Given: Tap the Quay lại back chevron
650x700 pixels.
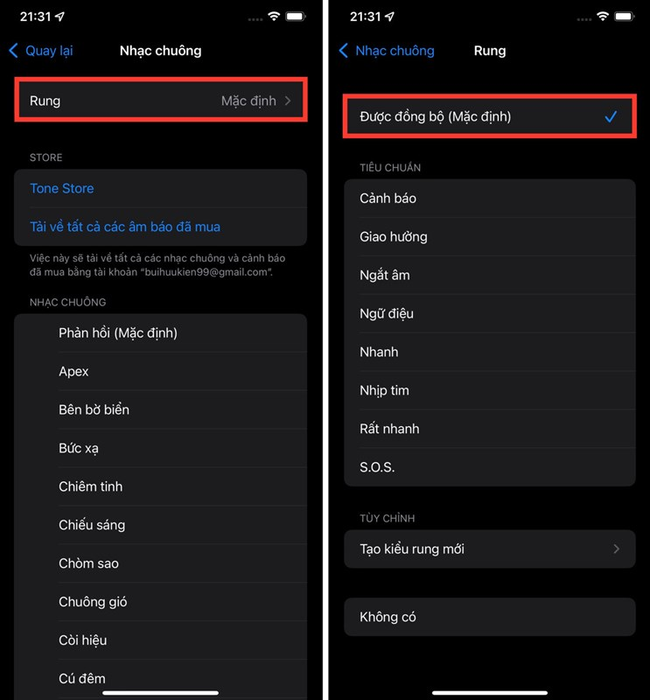Looking at the screenshot, I should (14, 50).
